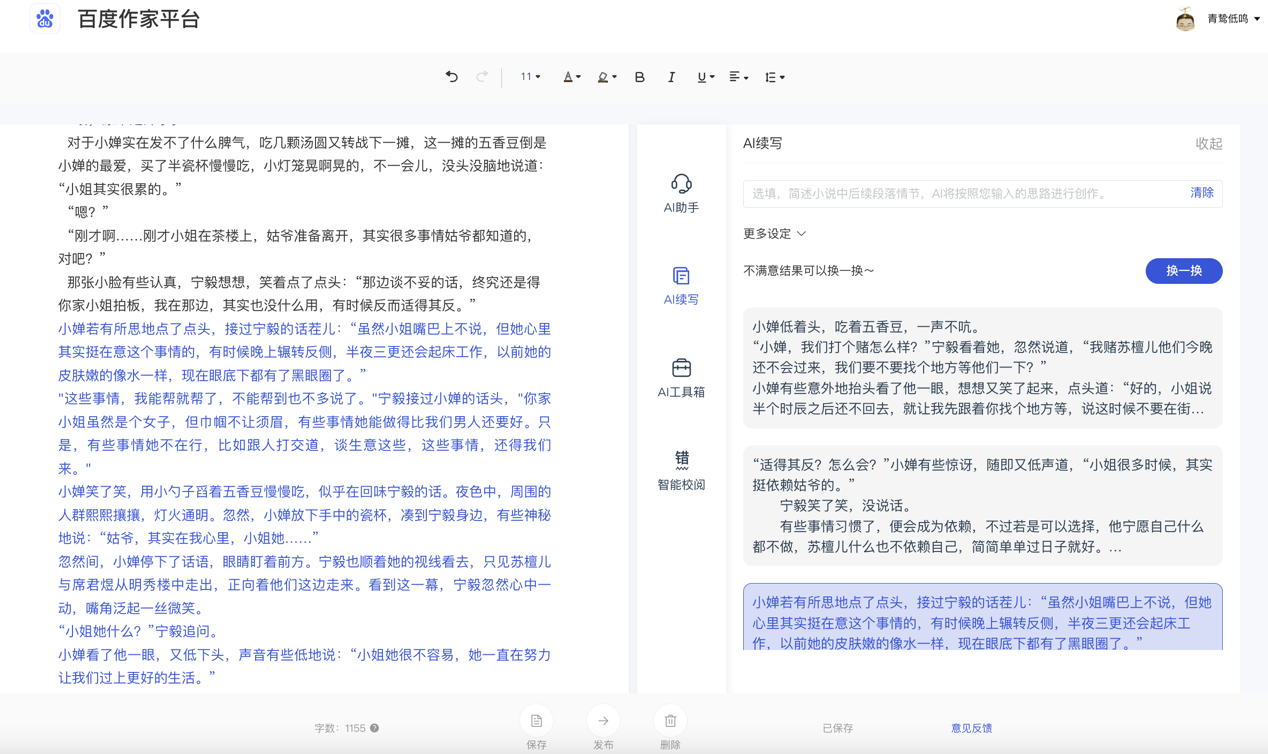The width and height of the screenshot is (1268, 754).
Task: Click the 百度作家平台 title
Action: (x=139, y=19)
